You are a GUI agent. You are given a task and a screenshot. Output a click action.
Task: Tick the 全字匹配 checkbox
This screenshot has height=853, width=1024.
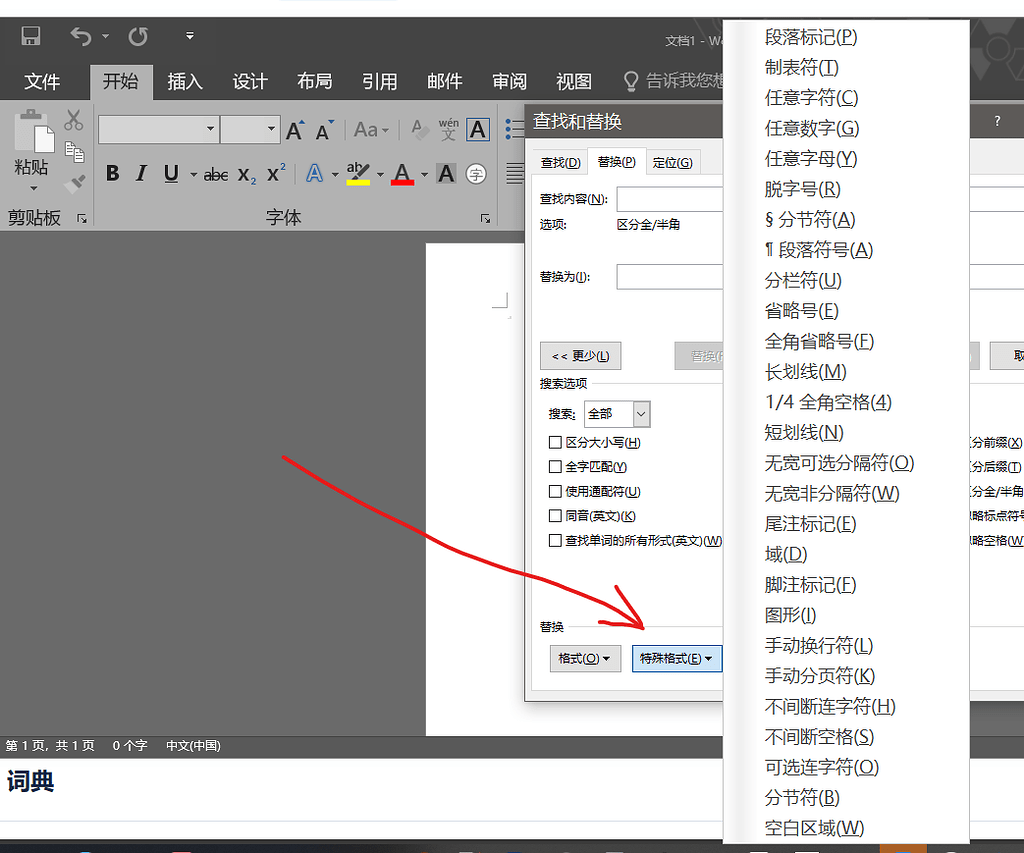pos(555,466)
